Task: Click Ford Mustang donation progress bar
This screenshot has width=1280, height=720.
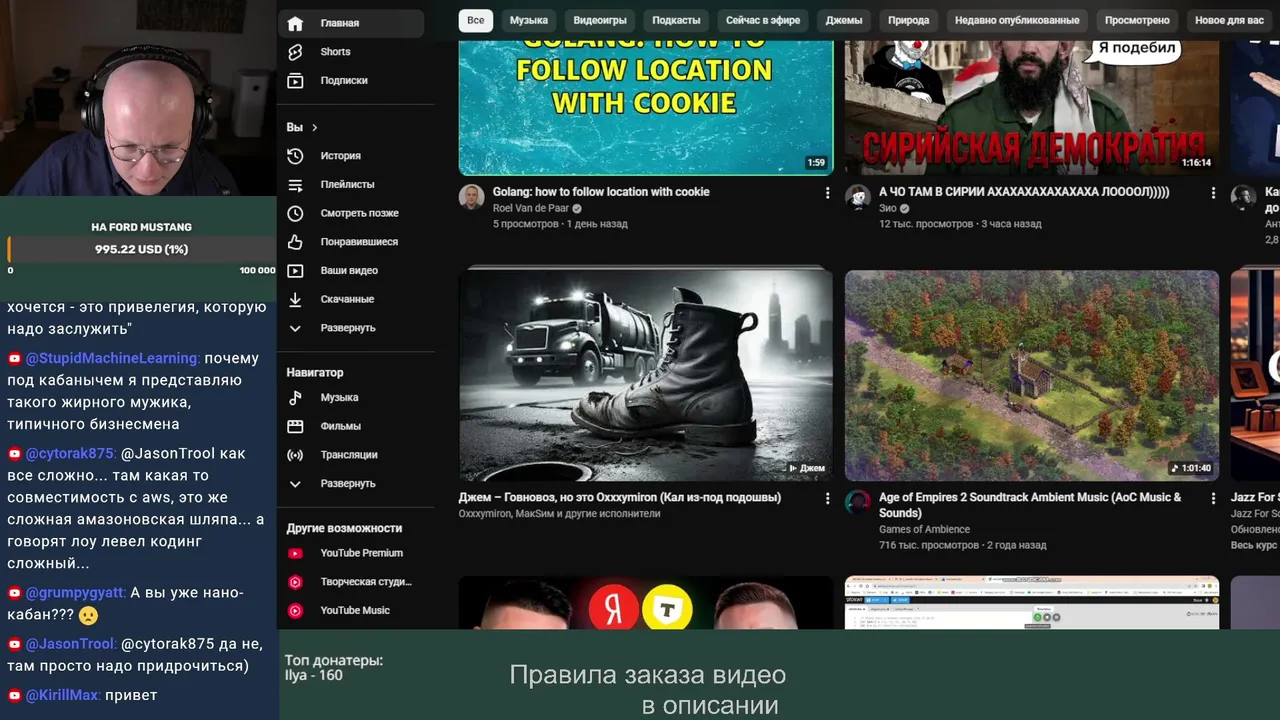Action: pos(141,249)
